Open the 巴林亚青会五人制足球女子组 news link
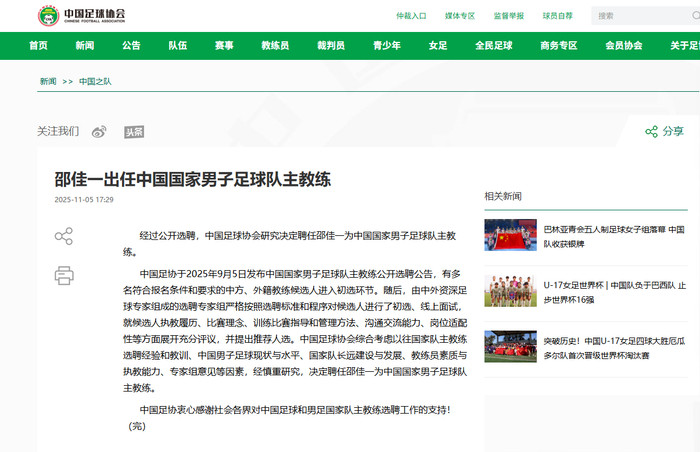The image size is (700, 452). coord(614,237)
